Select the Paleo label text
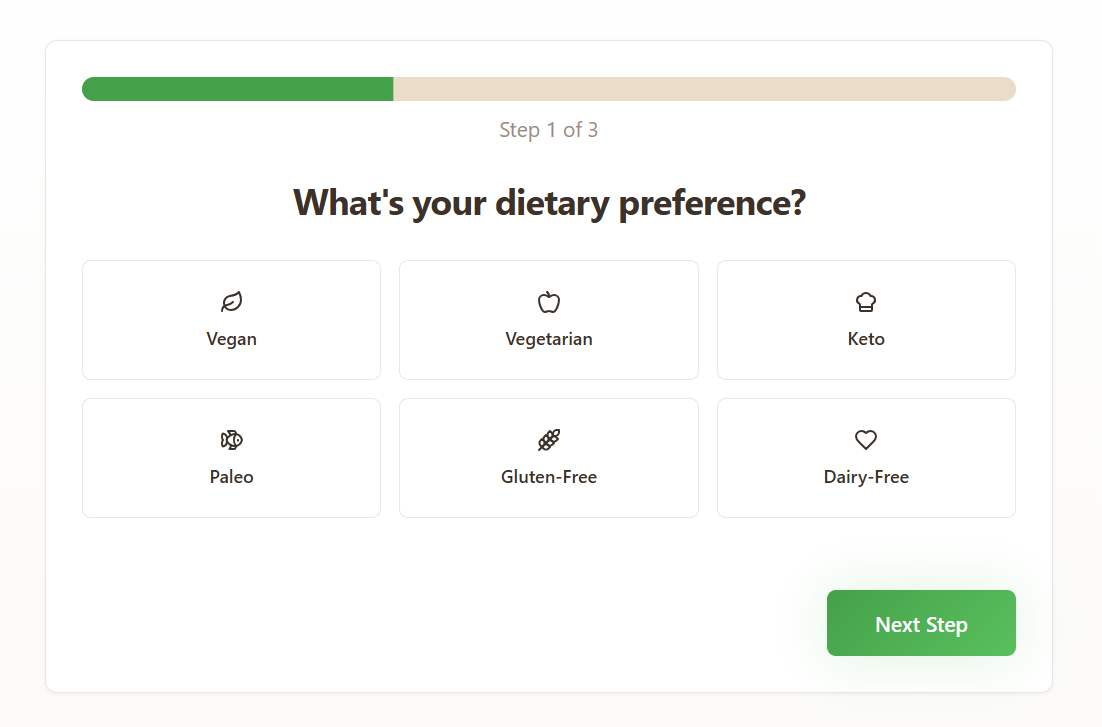 click(231, 477)
